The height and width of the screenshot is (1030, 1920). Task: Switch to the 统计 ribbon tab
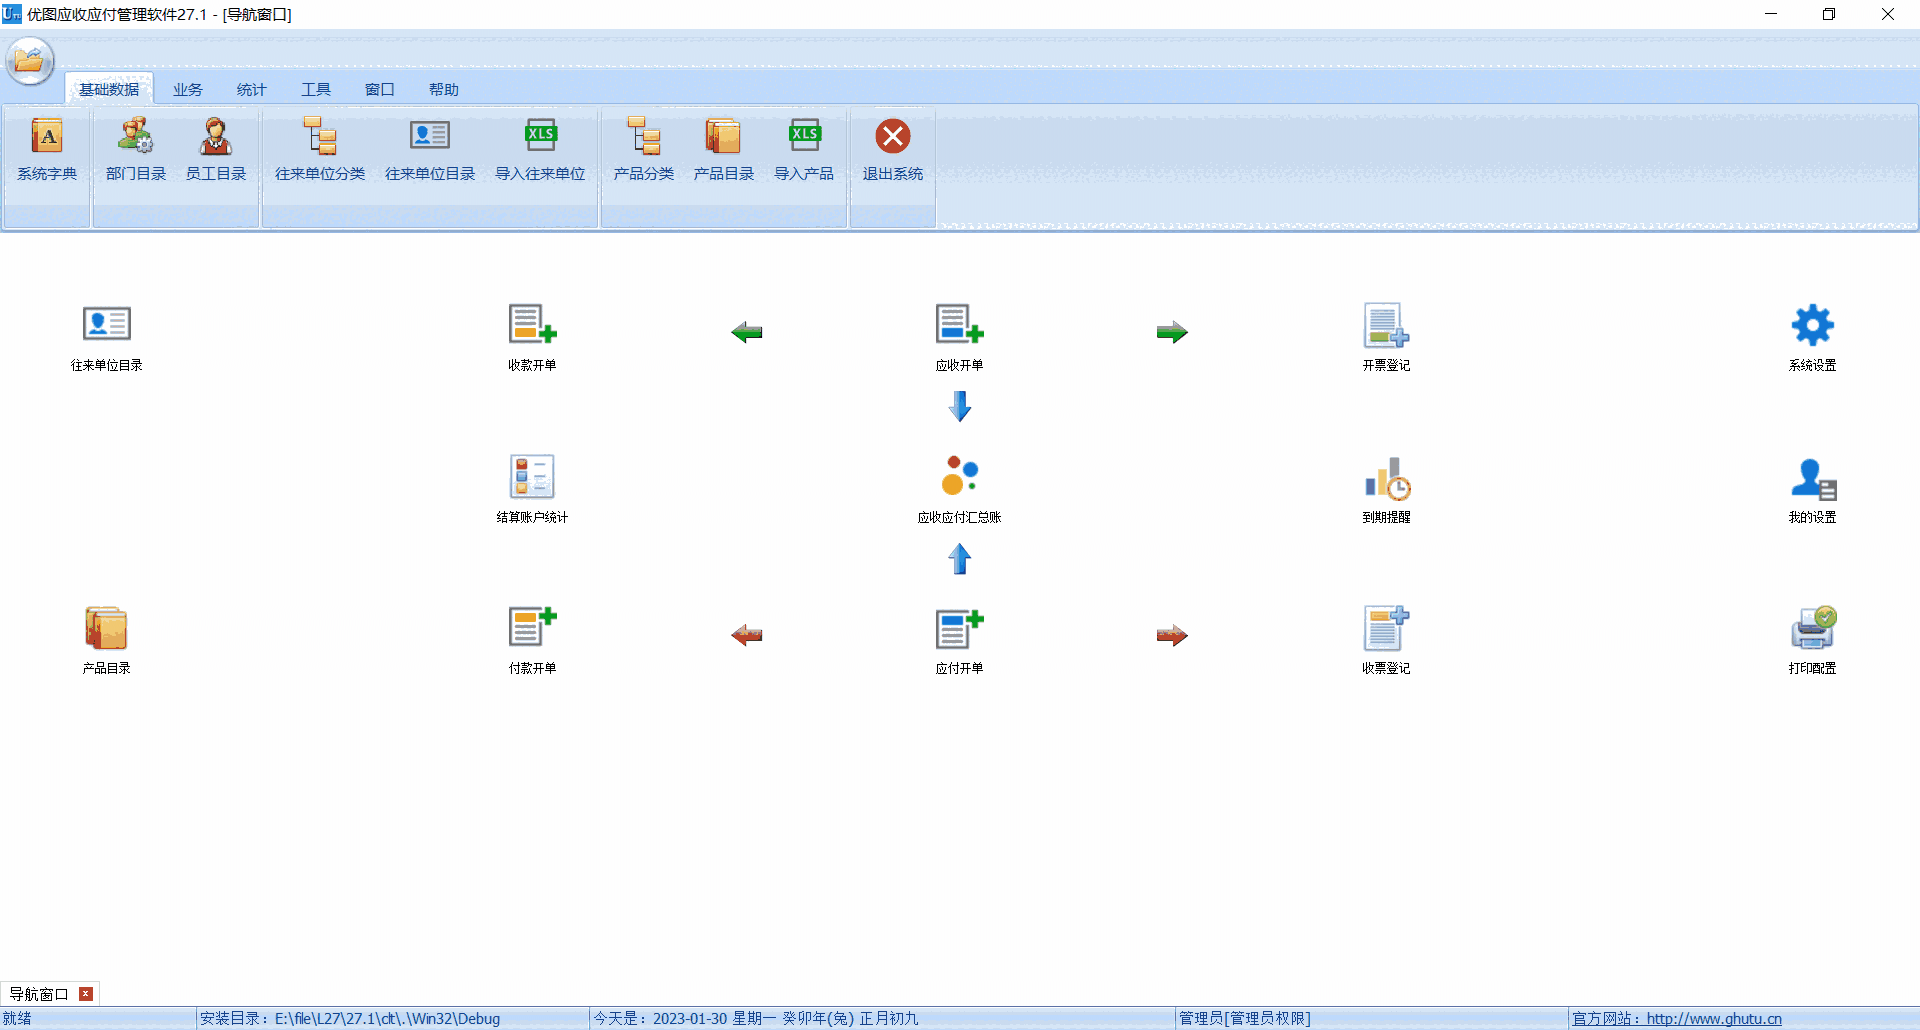tap(252, 89)
